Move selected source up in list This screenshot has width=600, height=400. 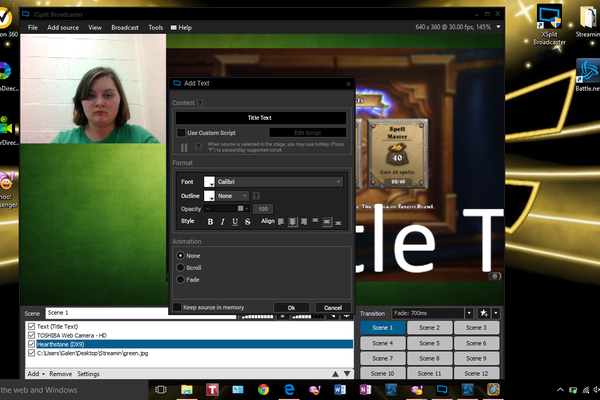pyautogui.click(x=335, y=374)
